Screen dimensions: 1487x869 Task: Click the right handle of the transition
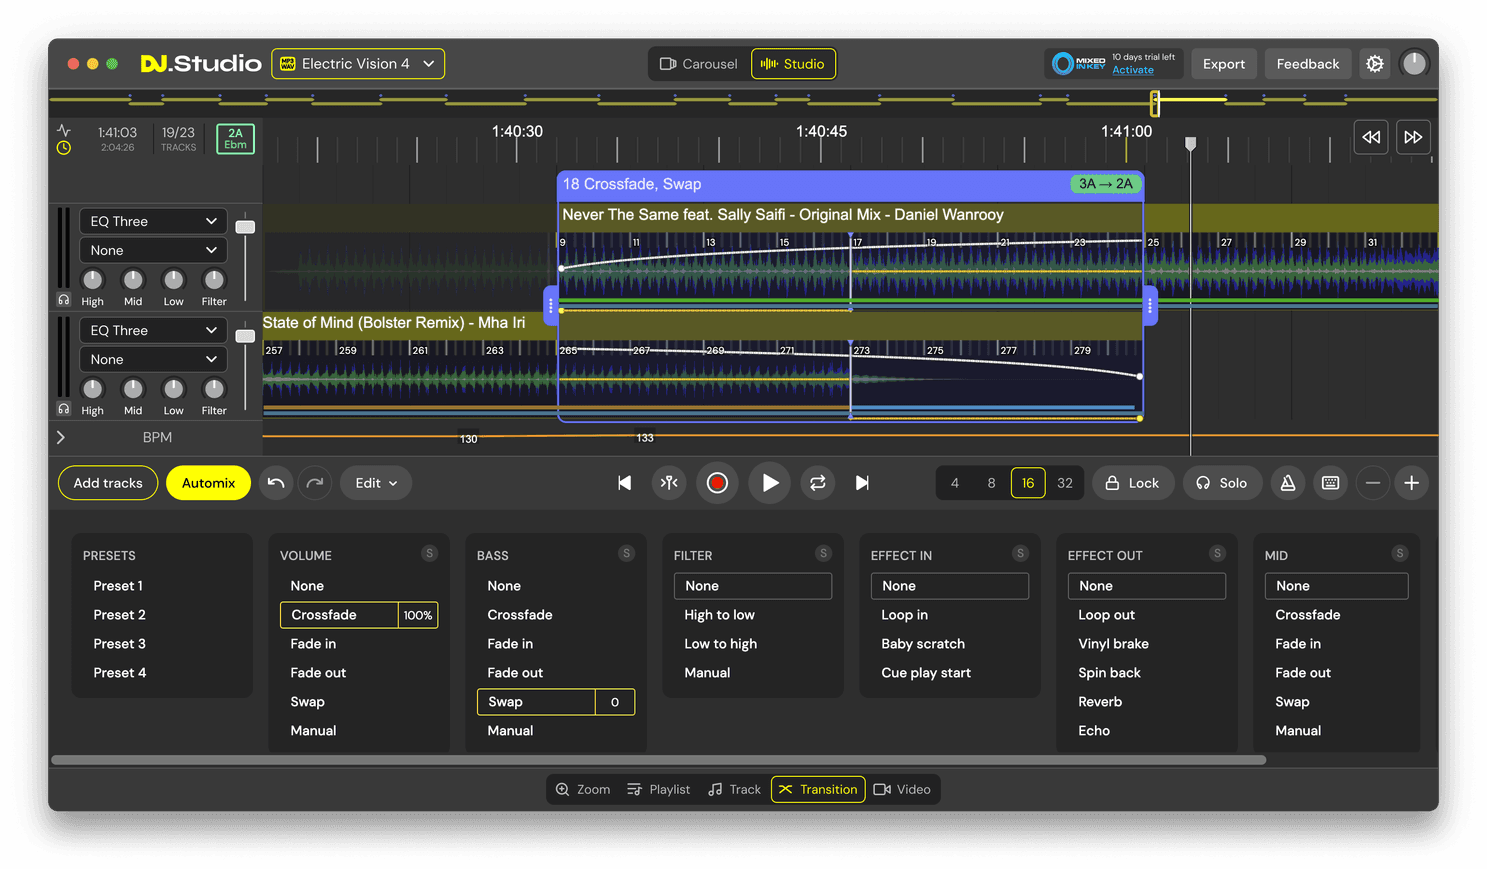click(x=1150, y=306)
